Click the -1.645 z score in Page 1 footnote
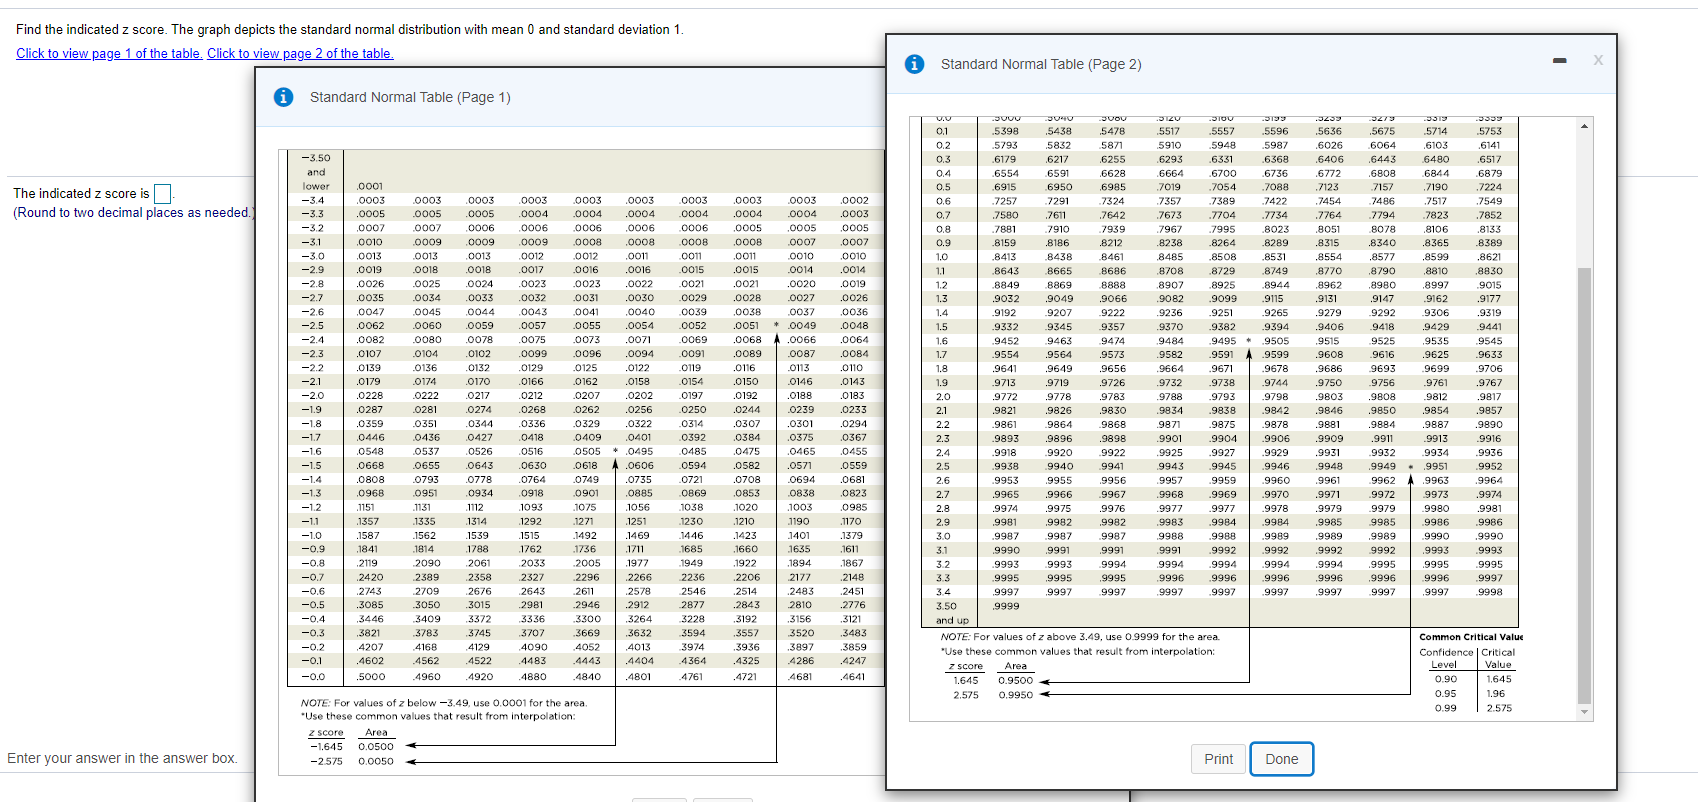 point(326,747)
